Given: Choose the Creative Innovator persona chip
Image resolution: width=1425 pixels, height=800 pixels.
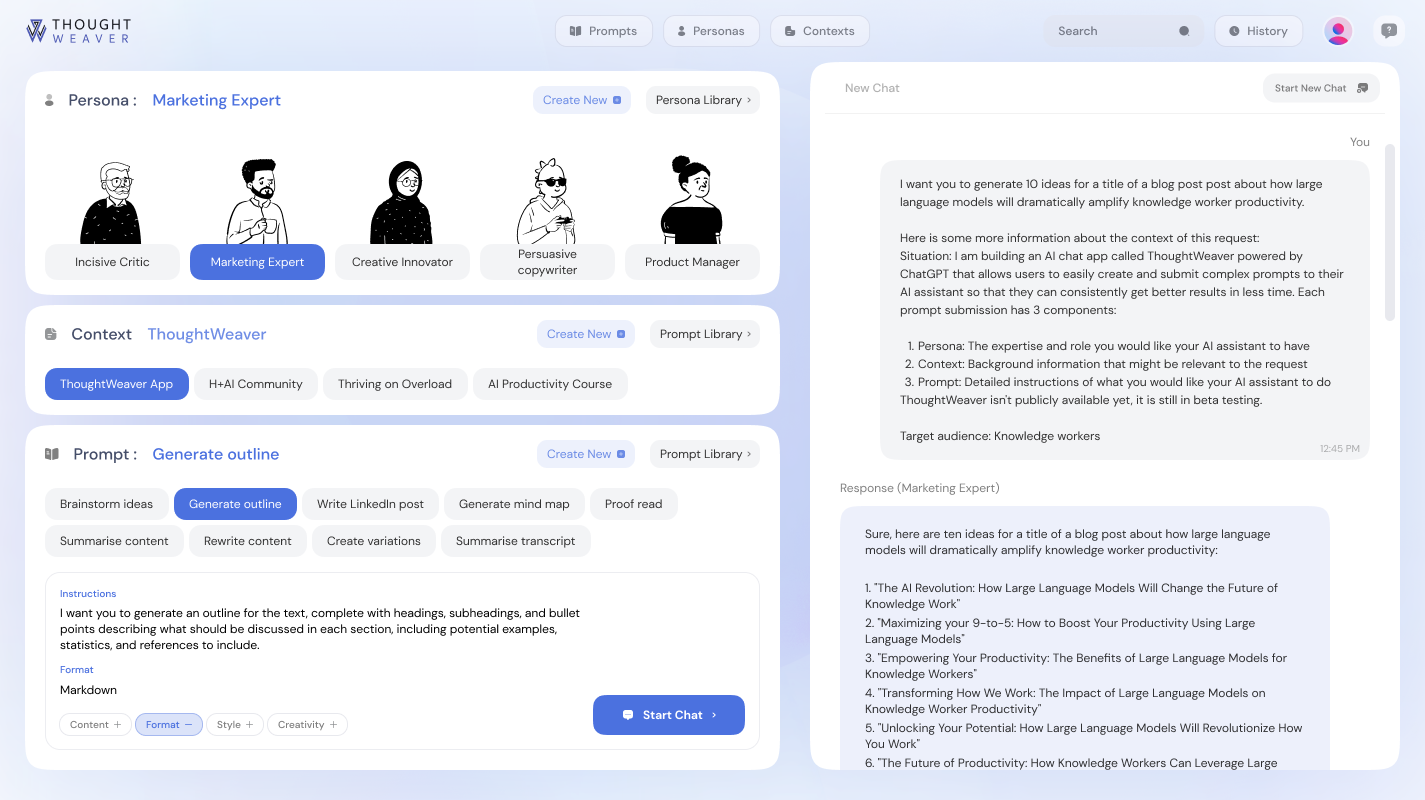Looking at the screenshot, I should click(402, 262).
